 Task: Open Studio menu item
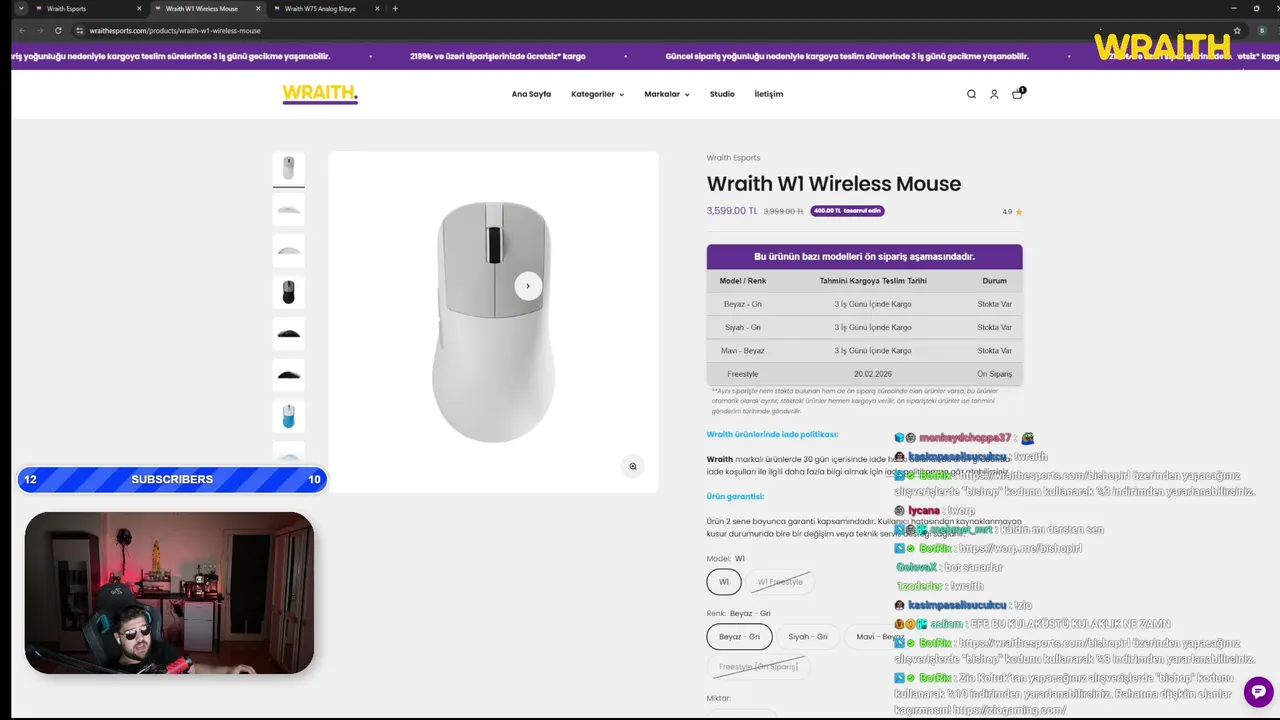tap(722, 94)
